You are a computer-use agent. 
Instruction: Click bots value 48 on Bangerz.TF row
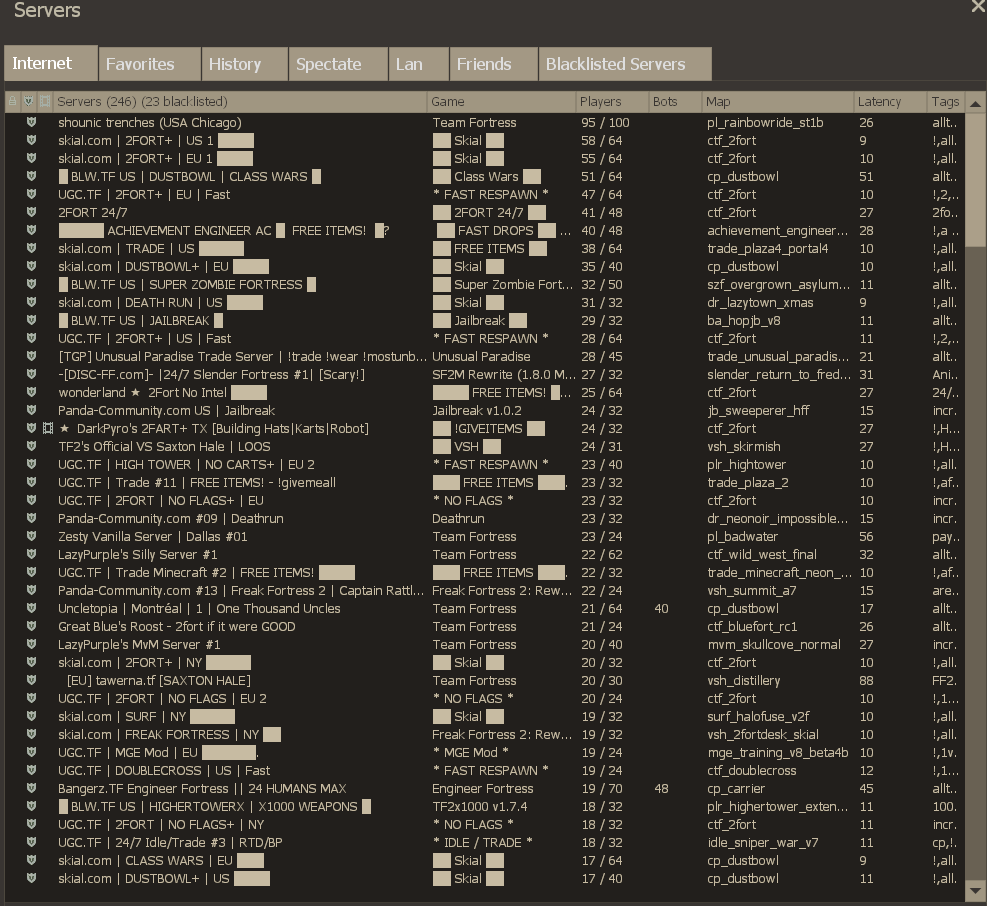pos(662,788)
